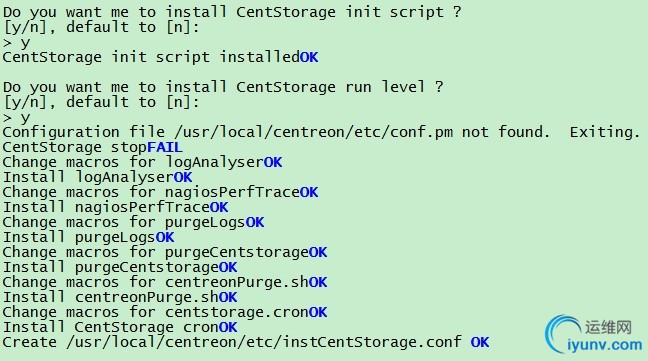Click the Install CentStorage cron line

pos(120,328)
